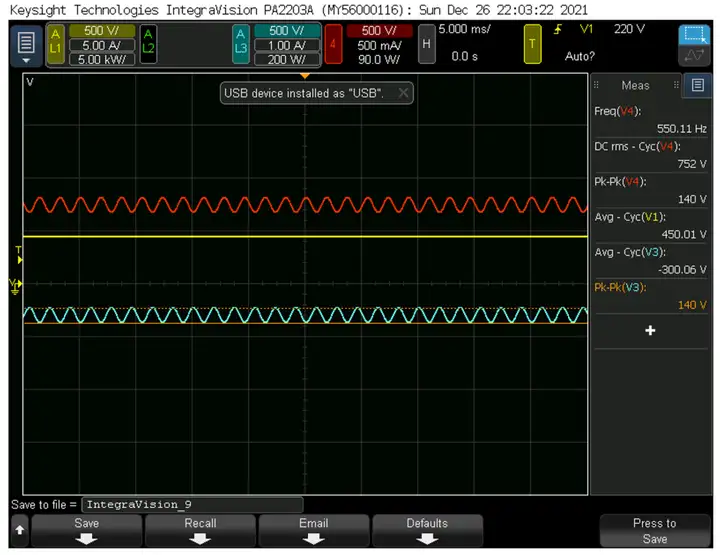Image resolution: width=720 pixels, height=555 pixels.
Task: Click the Press to Save button
Action: coord(655,530)
